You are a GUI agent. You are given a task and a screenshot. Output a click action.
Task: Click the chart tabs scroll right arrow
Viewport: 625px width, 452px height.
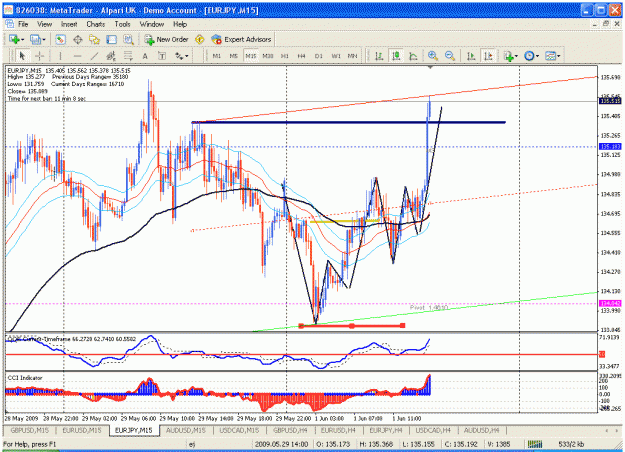point(617,430)
